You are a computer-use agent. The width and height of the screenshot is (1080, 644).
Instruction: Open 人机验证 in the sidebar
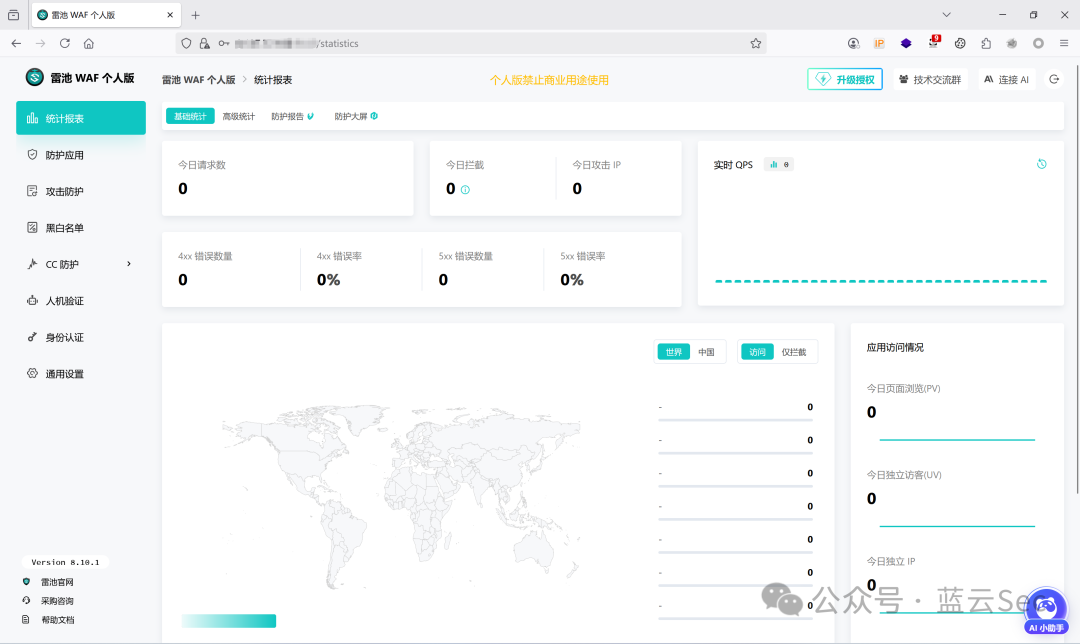coord(81,301)
